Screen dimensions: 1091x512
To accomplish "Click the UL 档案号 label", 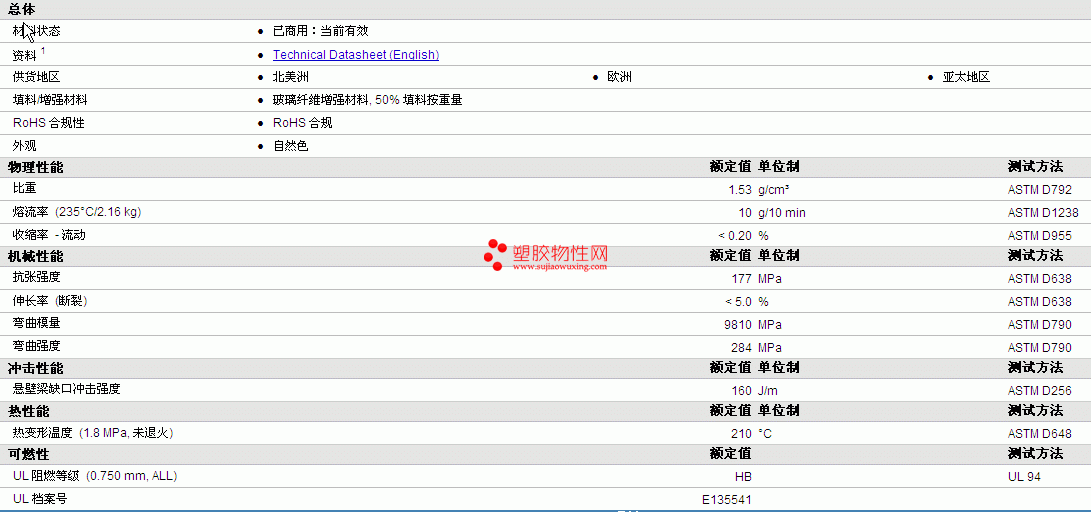I will point(40,499).
